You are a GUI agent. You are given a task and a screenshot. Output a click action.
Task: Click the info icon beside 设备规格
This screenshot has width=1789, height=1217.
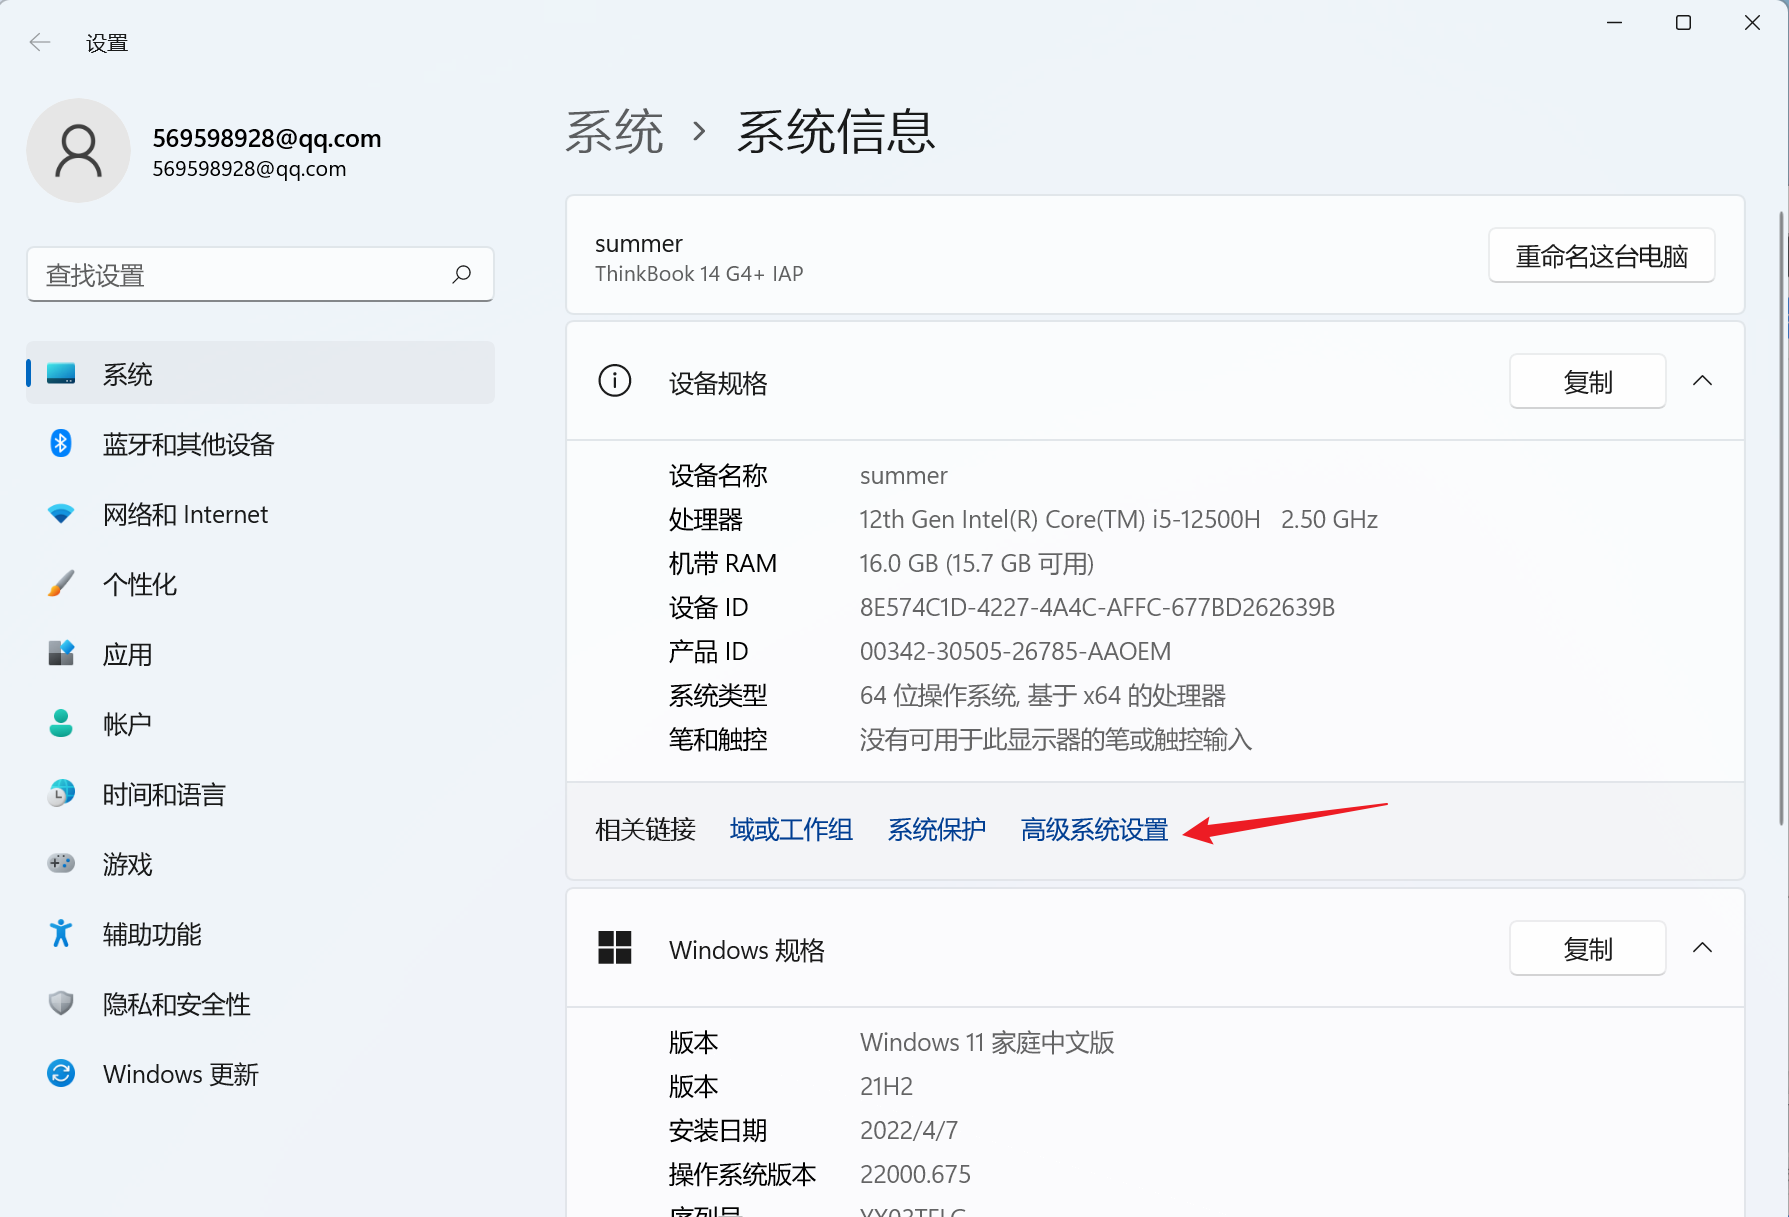point(615,381)
